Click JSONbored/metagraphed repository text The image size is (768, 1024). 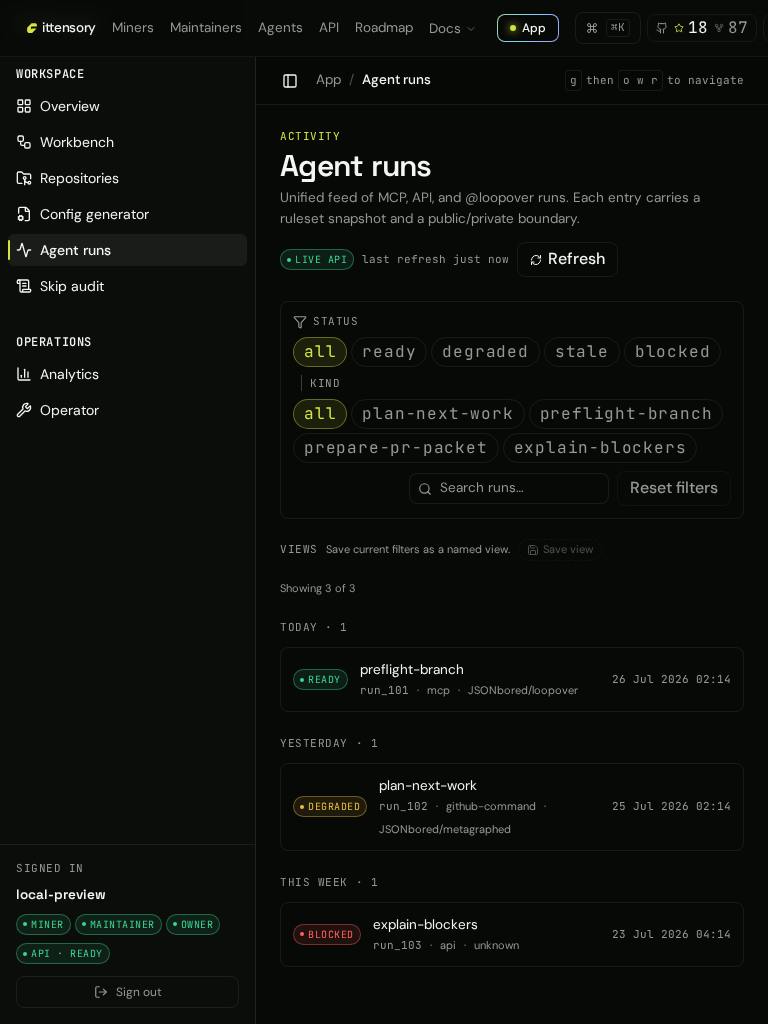pyautogui.click(x=445, y=829)
